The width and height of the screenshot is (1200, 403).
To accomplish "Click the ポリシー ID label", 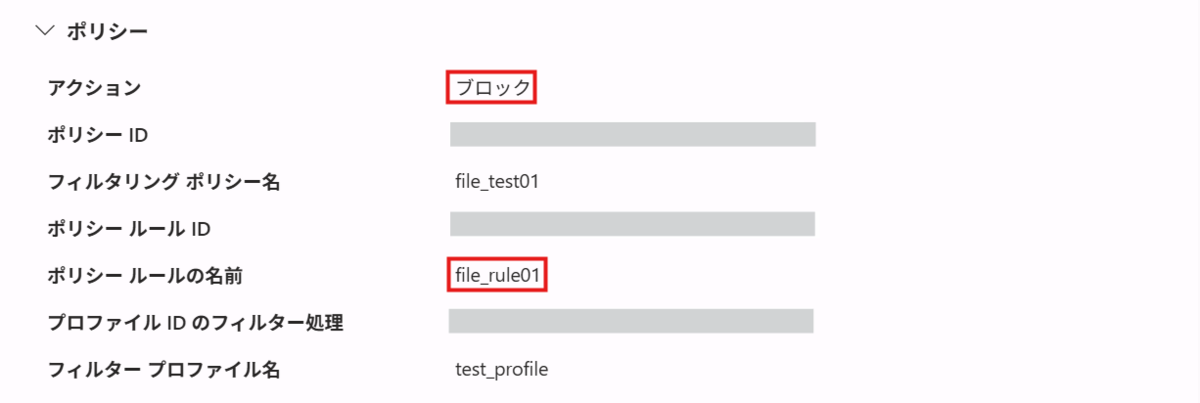I will [x=98, y=135].
